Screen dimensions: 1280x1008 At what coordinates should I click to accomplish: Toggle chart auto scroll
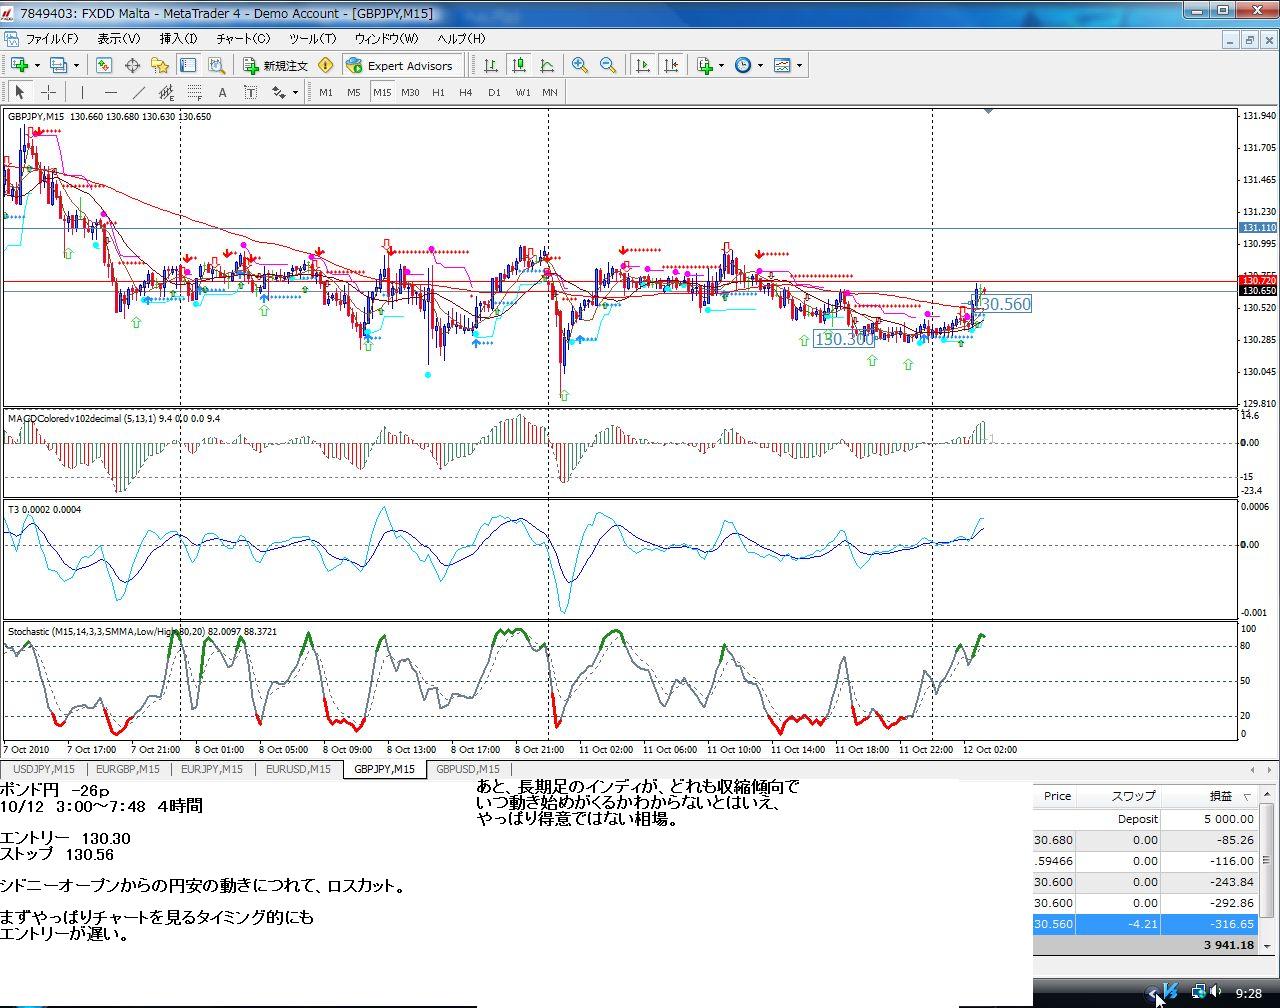click(643, 65)
